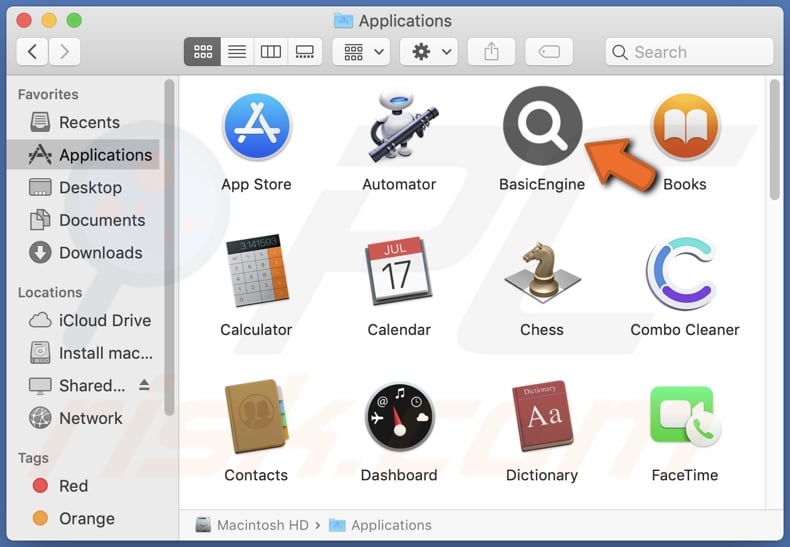The width and height of the screenshot is (790, 547).
Task: Open Network in the sidebar
Action: (83, 418)
